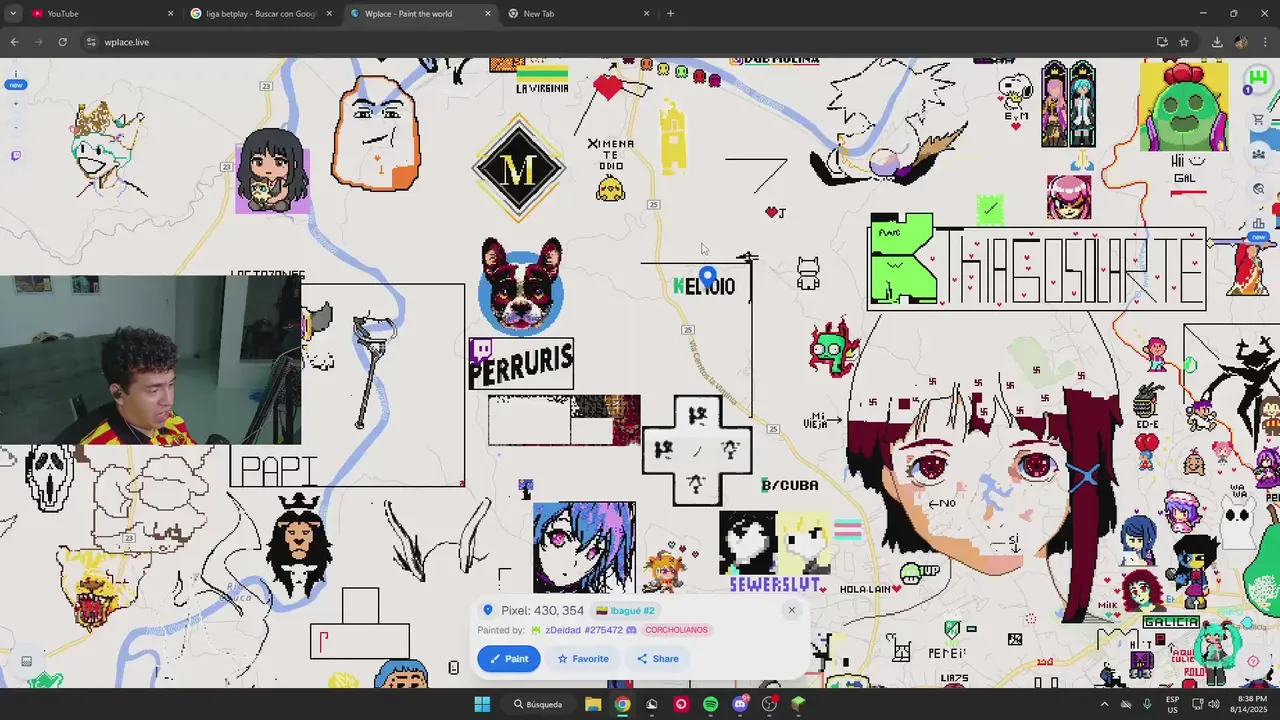
Task: Open Spotify from taskbar
Action: tap(710, 704)
